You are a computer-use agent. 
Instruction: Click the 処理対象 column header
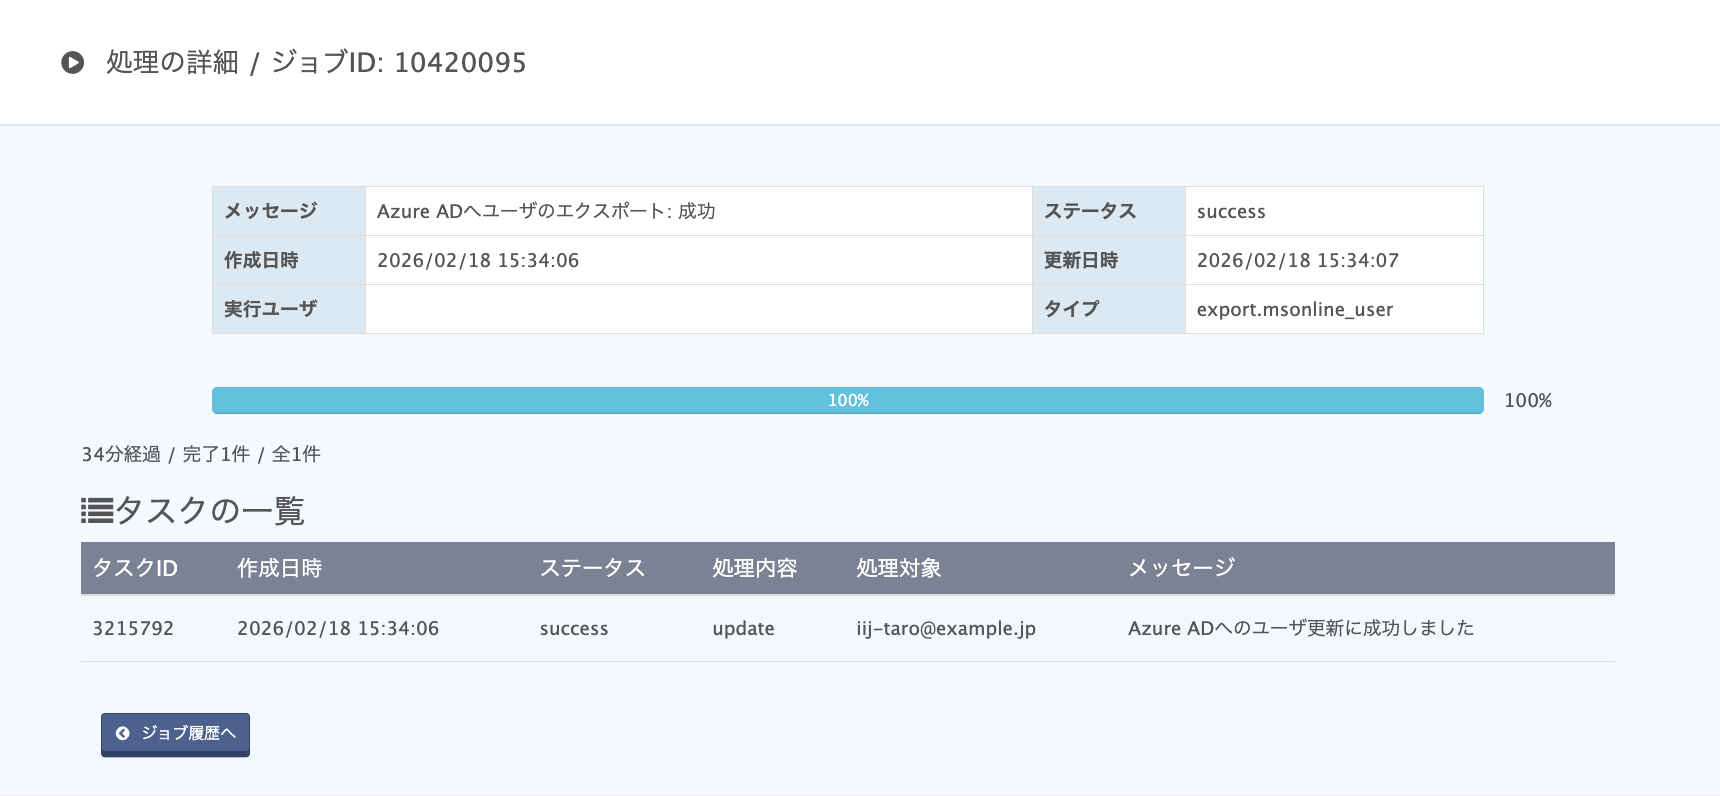(898, 568)
